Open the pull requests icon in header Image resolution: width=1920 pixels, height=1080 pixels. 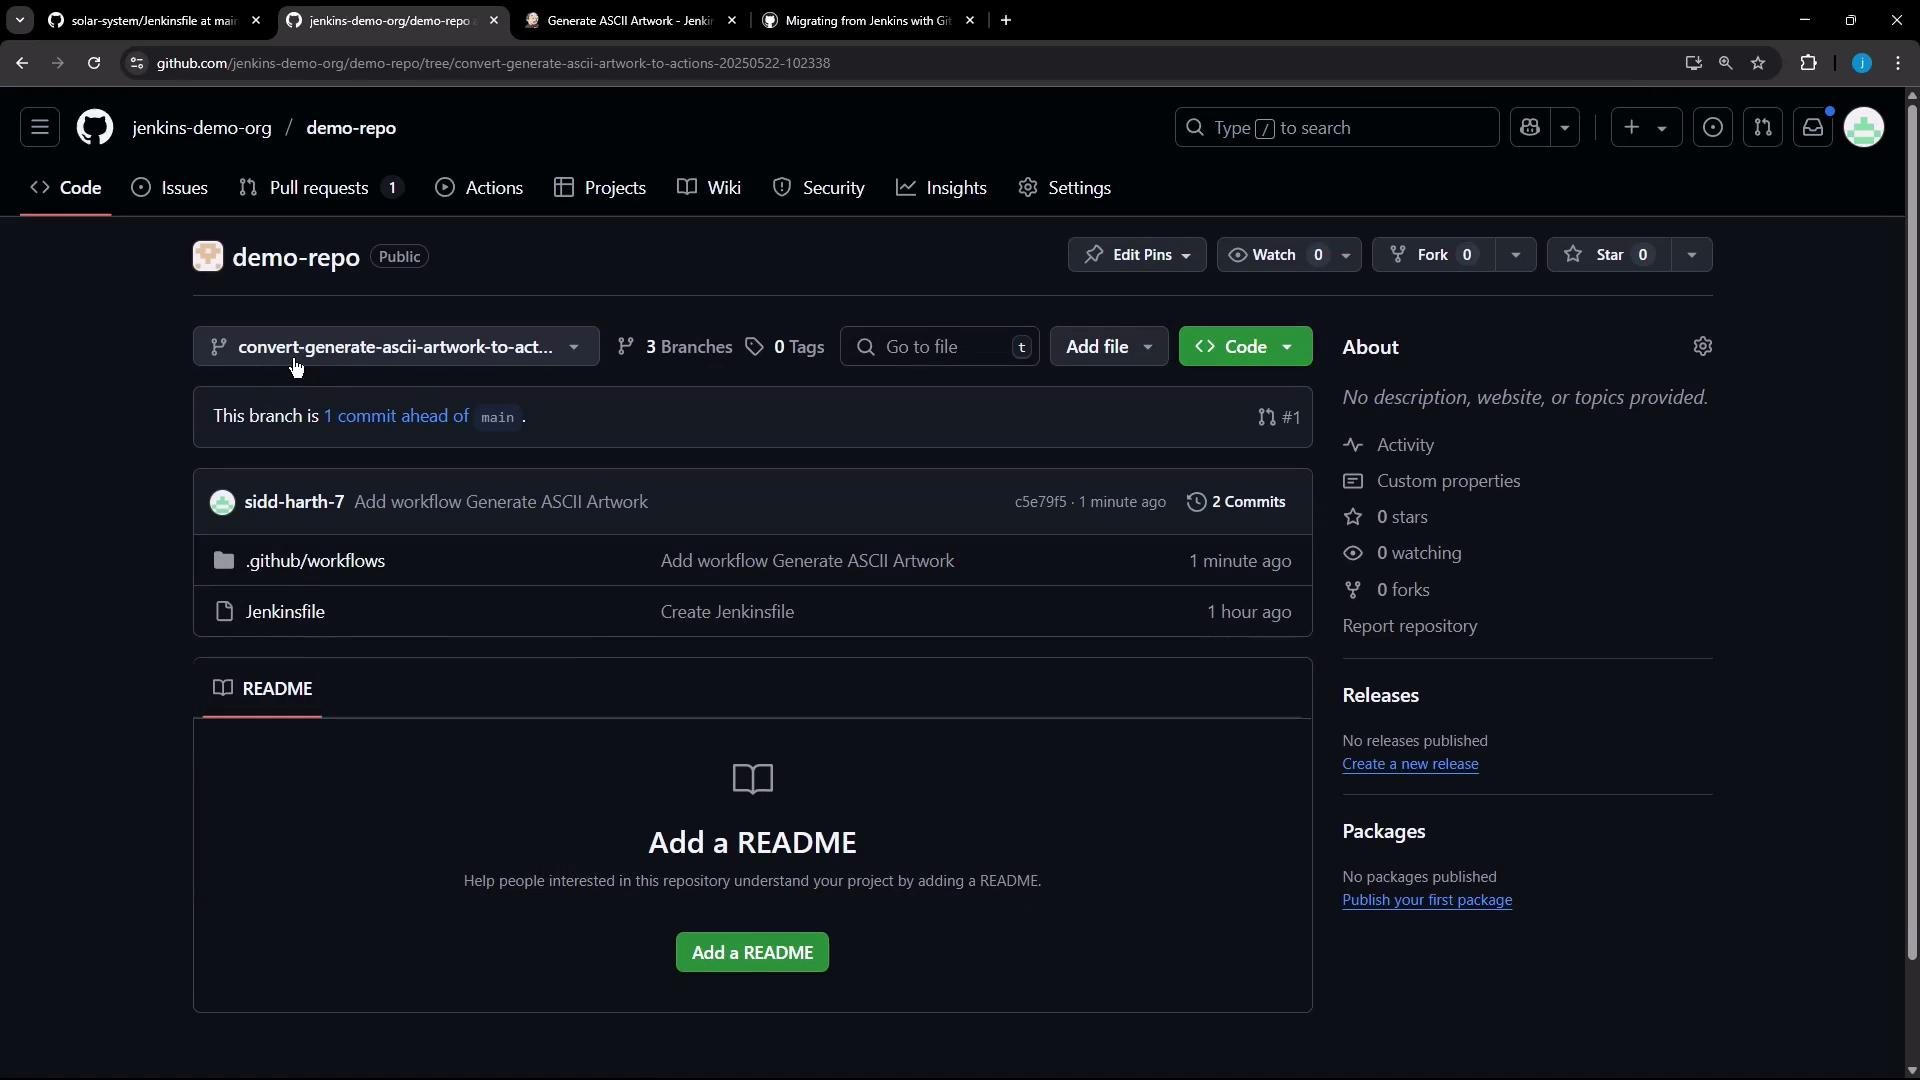pos(1763,128)
